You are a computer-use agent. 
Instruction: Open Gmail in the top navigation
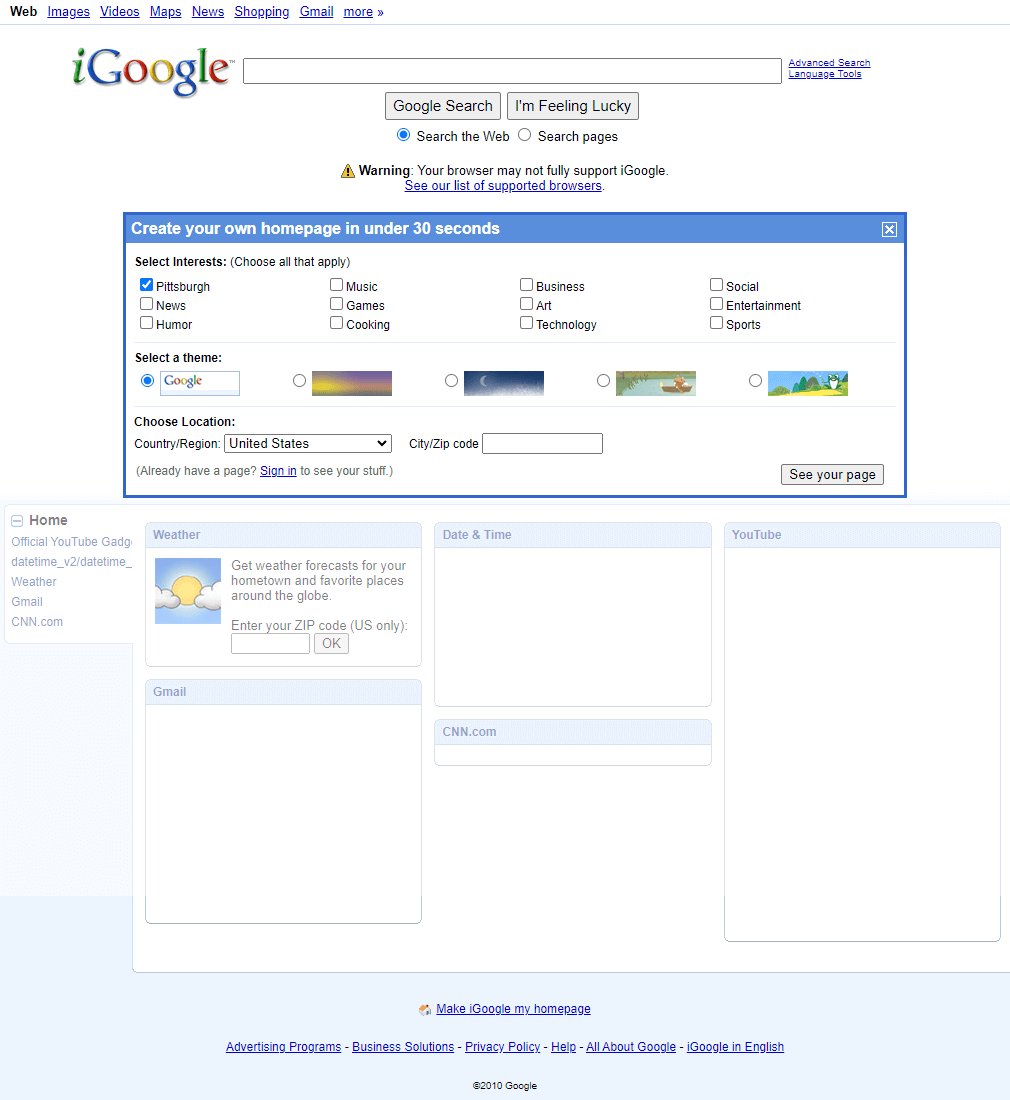pos(316,11)
